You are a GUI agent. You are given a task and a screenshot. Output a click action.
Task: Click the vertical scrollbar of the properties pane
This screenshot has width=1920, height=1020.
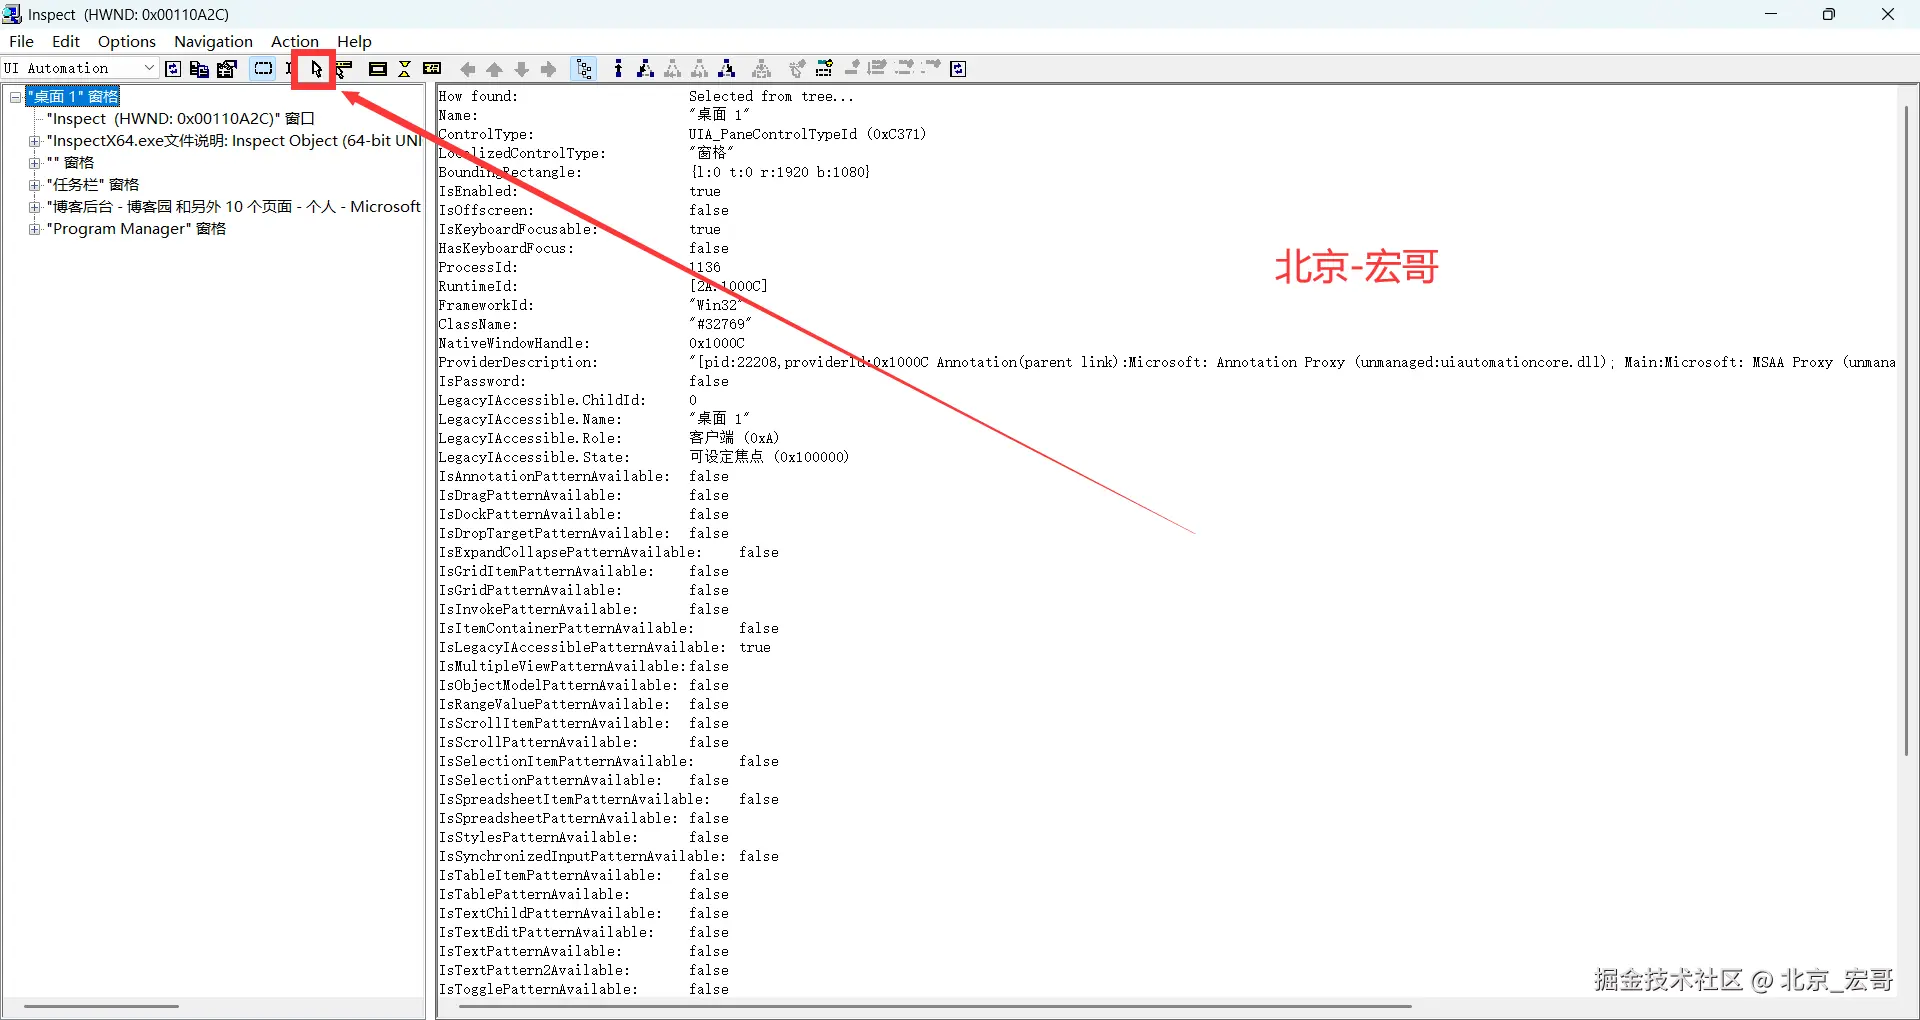click(x=1906, y=430)
